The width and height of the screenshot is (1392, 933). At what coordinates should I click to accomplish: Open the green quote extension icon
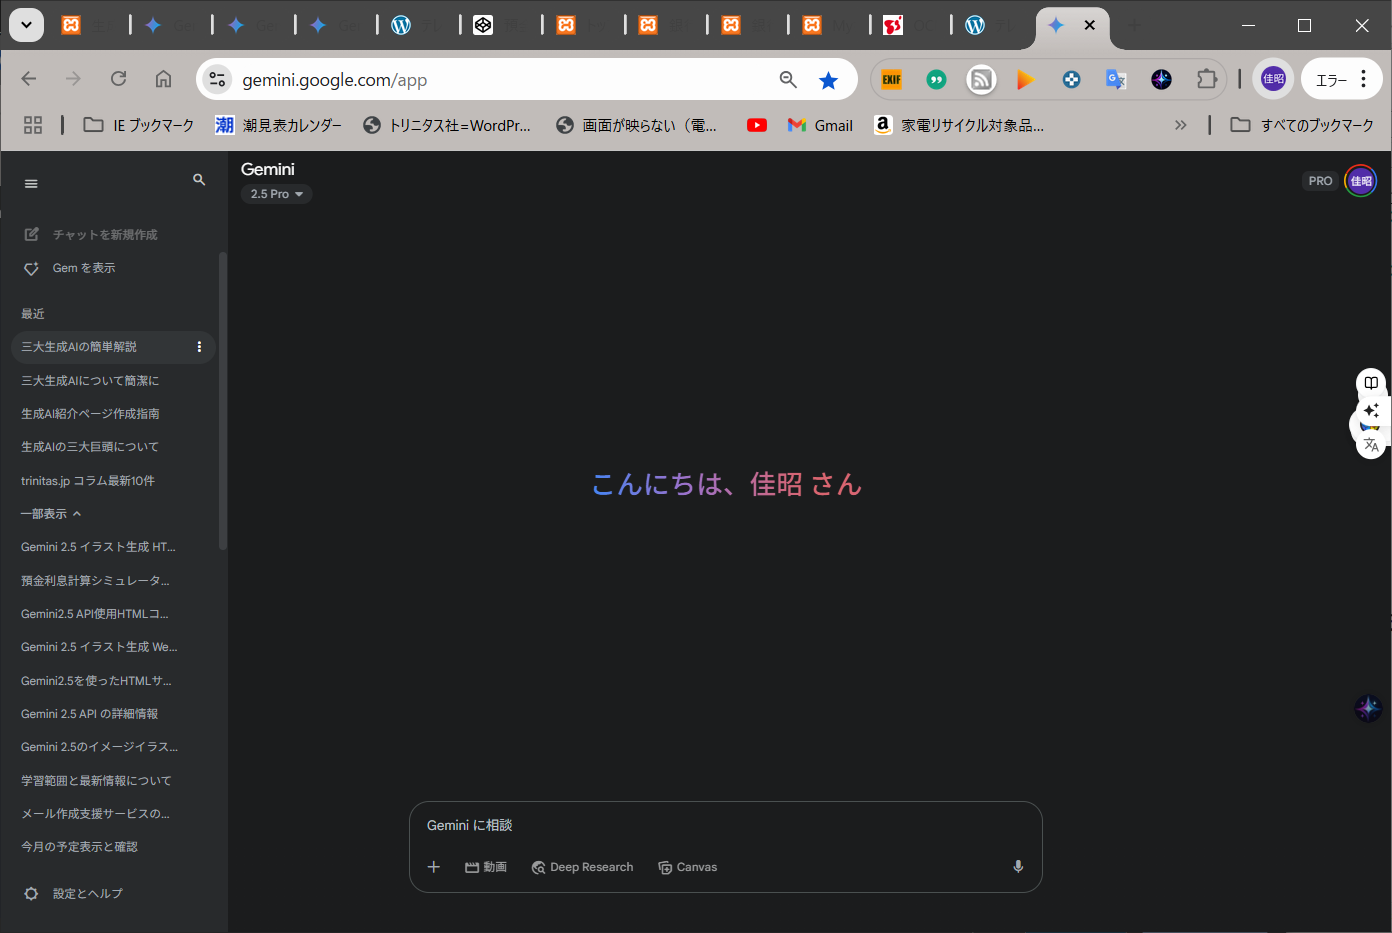coord(936,79)
